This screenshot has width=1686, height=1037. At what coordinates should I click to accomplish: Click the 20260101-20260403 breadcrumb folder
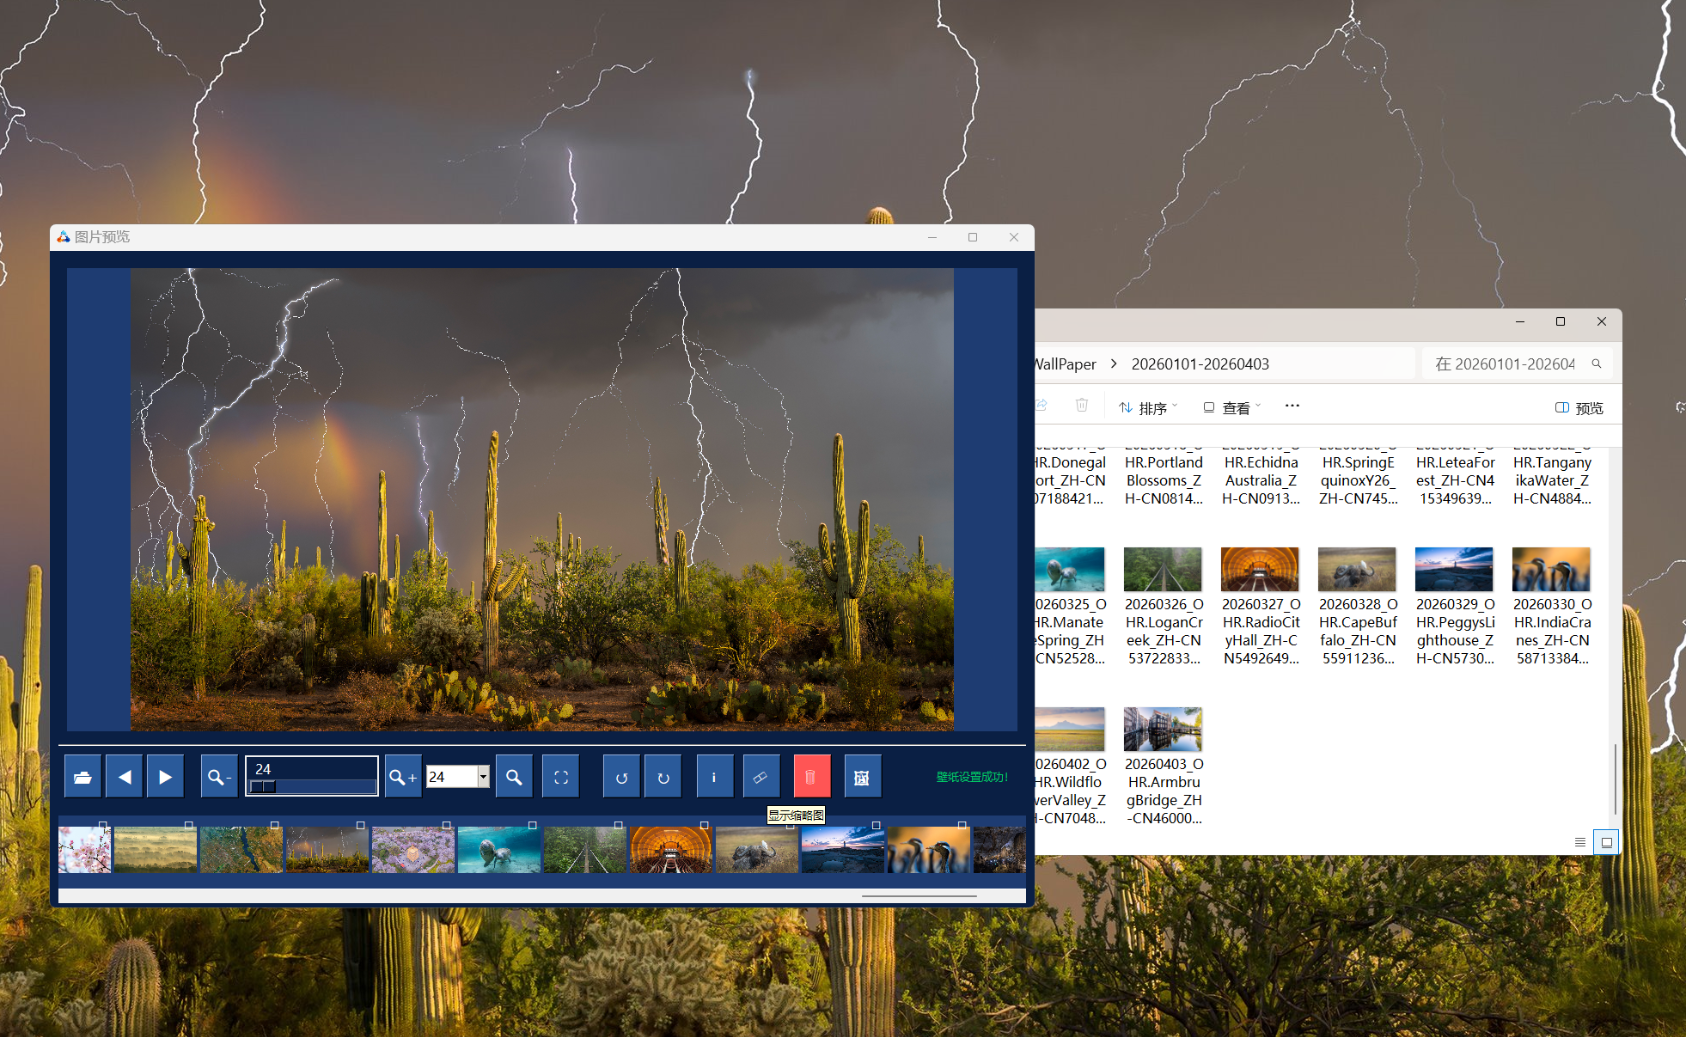[x=1200, y=364]
